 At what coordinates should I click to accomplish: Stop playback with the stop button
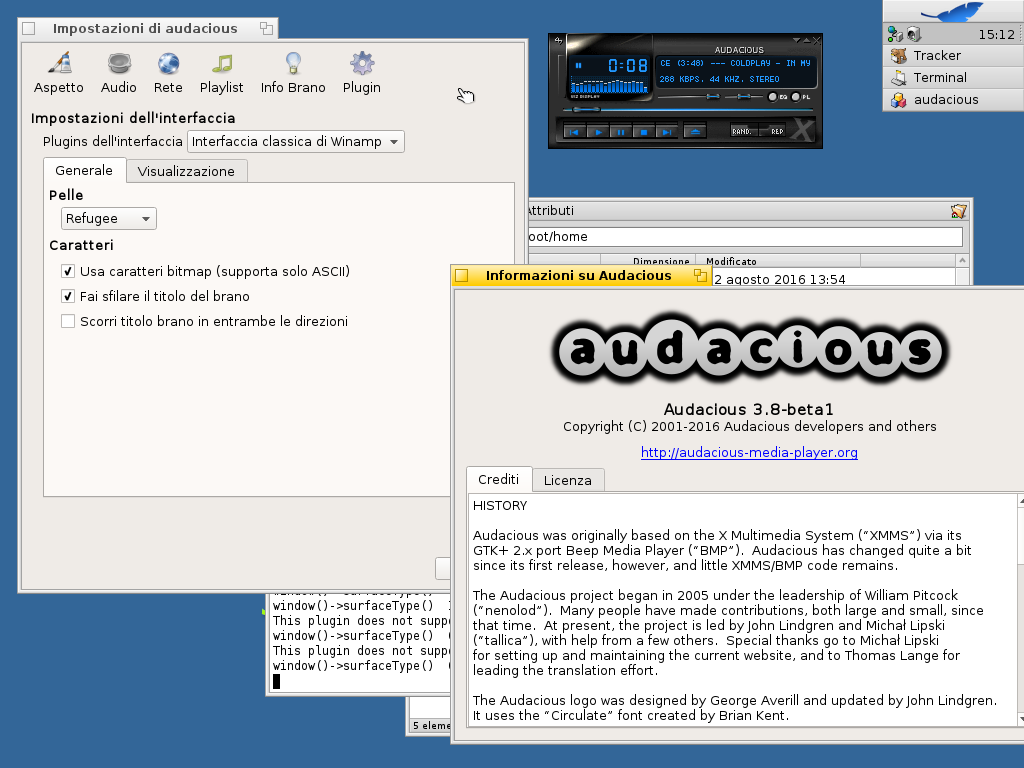click(643, 132)
